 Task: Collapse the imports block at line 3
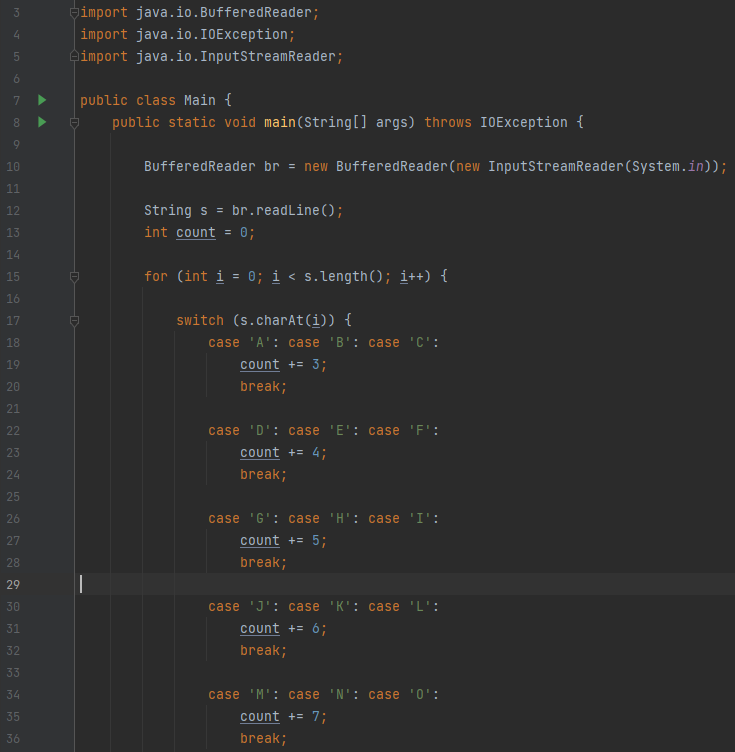(74, 13)
